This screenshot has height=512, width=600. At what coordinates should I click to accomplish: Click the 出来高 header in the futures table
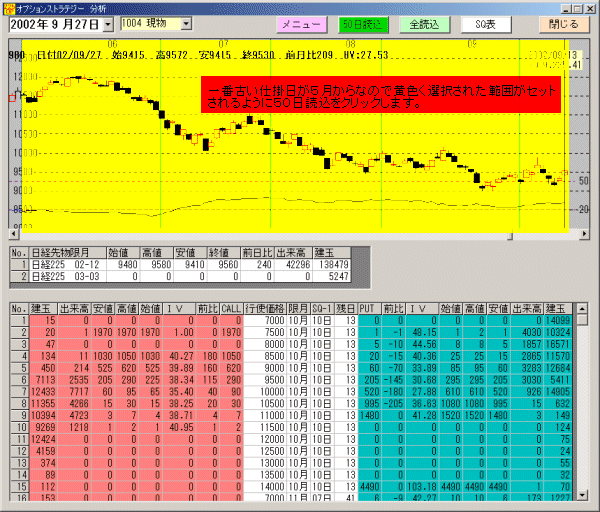click(x=293, y=253)
